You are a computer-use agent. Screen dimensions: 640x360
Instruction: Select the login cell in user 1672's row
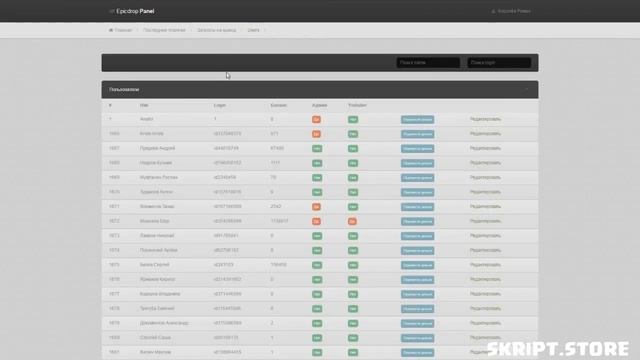(x=227, y=221)
